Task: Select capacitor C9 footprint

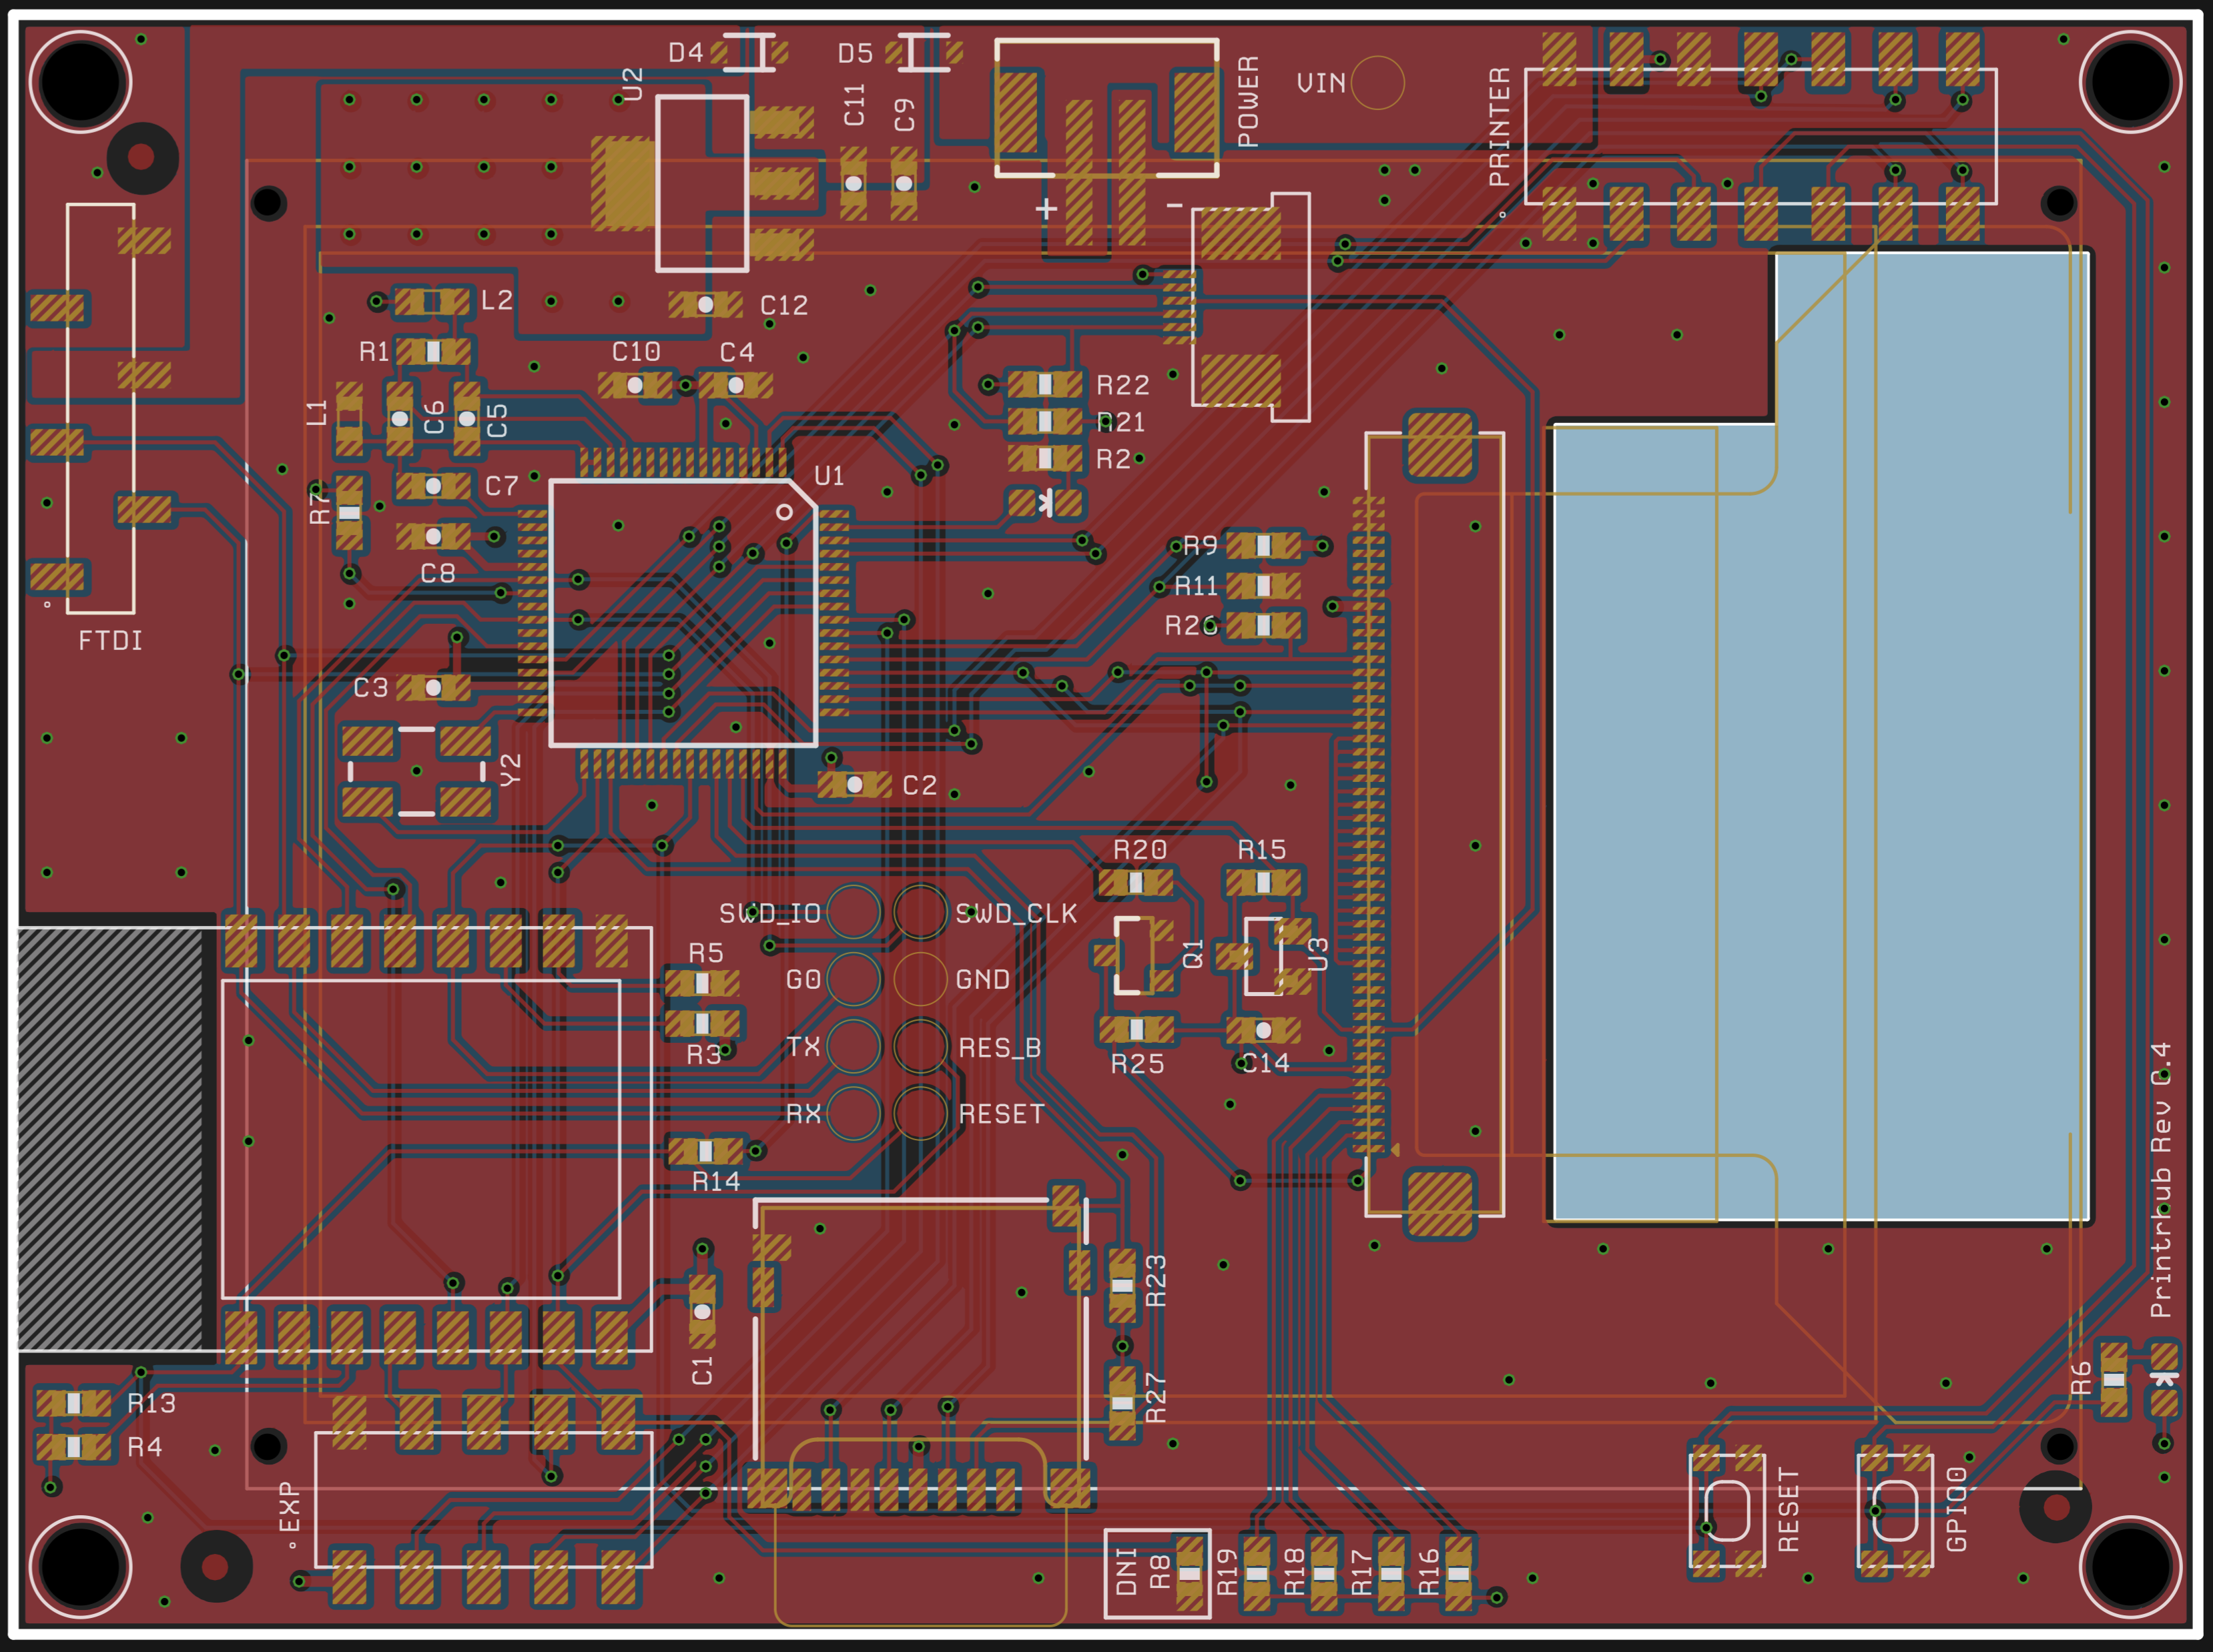Action: (904, 183)
